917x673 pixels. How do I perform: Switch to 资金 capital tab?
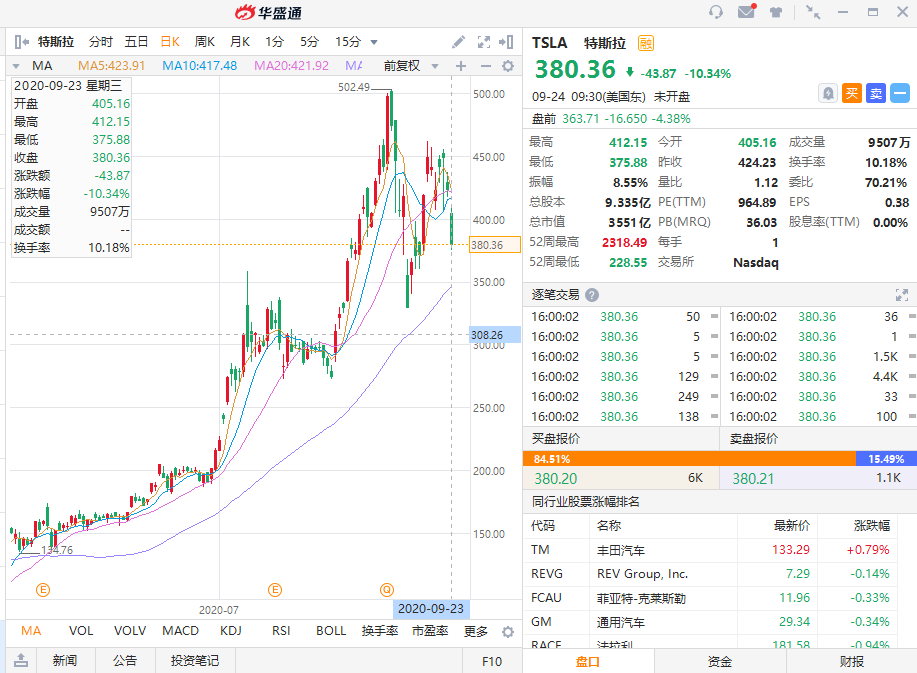pos(719,661)
